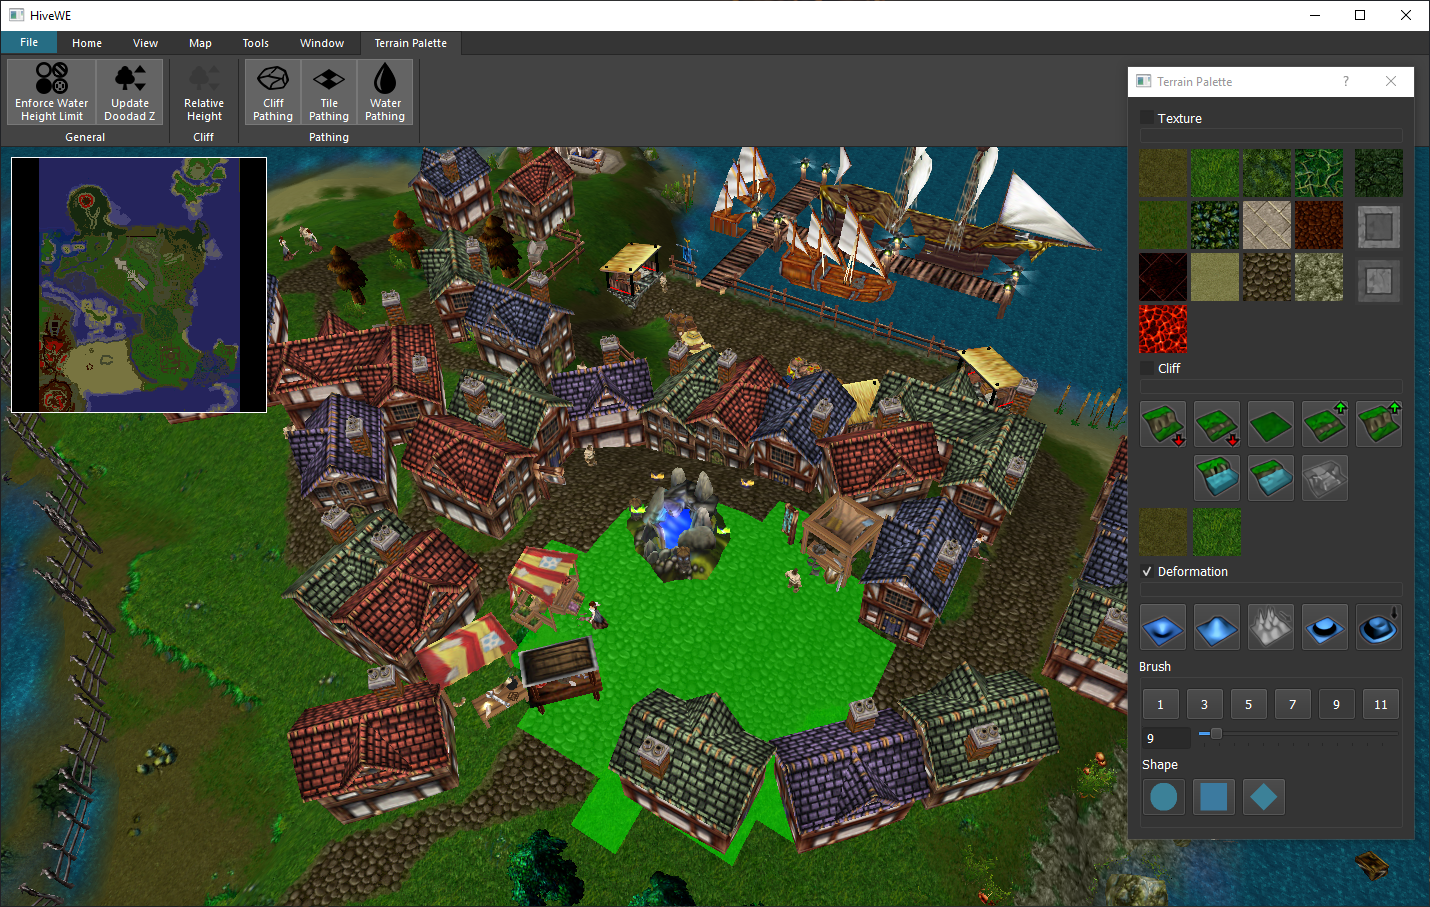This screenshot has height=907, width=1430.
Task: Select deep water cliff tool
Action: (x=1217, y=478)
